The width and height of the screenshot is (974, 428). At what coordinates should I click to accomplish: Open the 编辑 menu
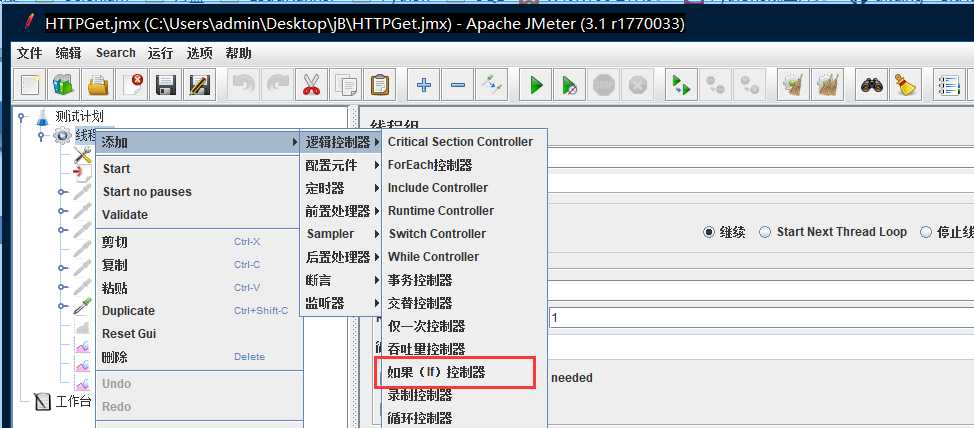pos(68,53)
